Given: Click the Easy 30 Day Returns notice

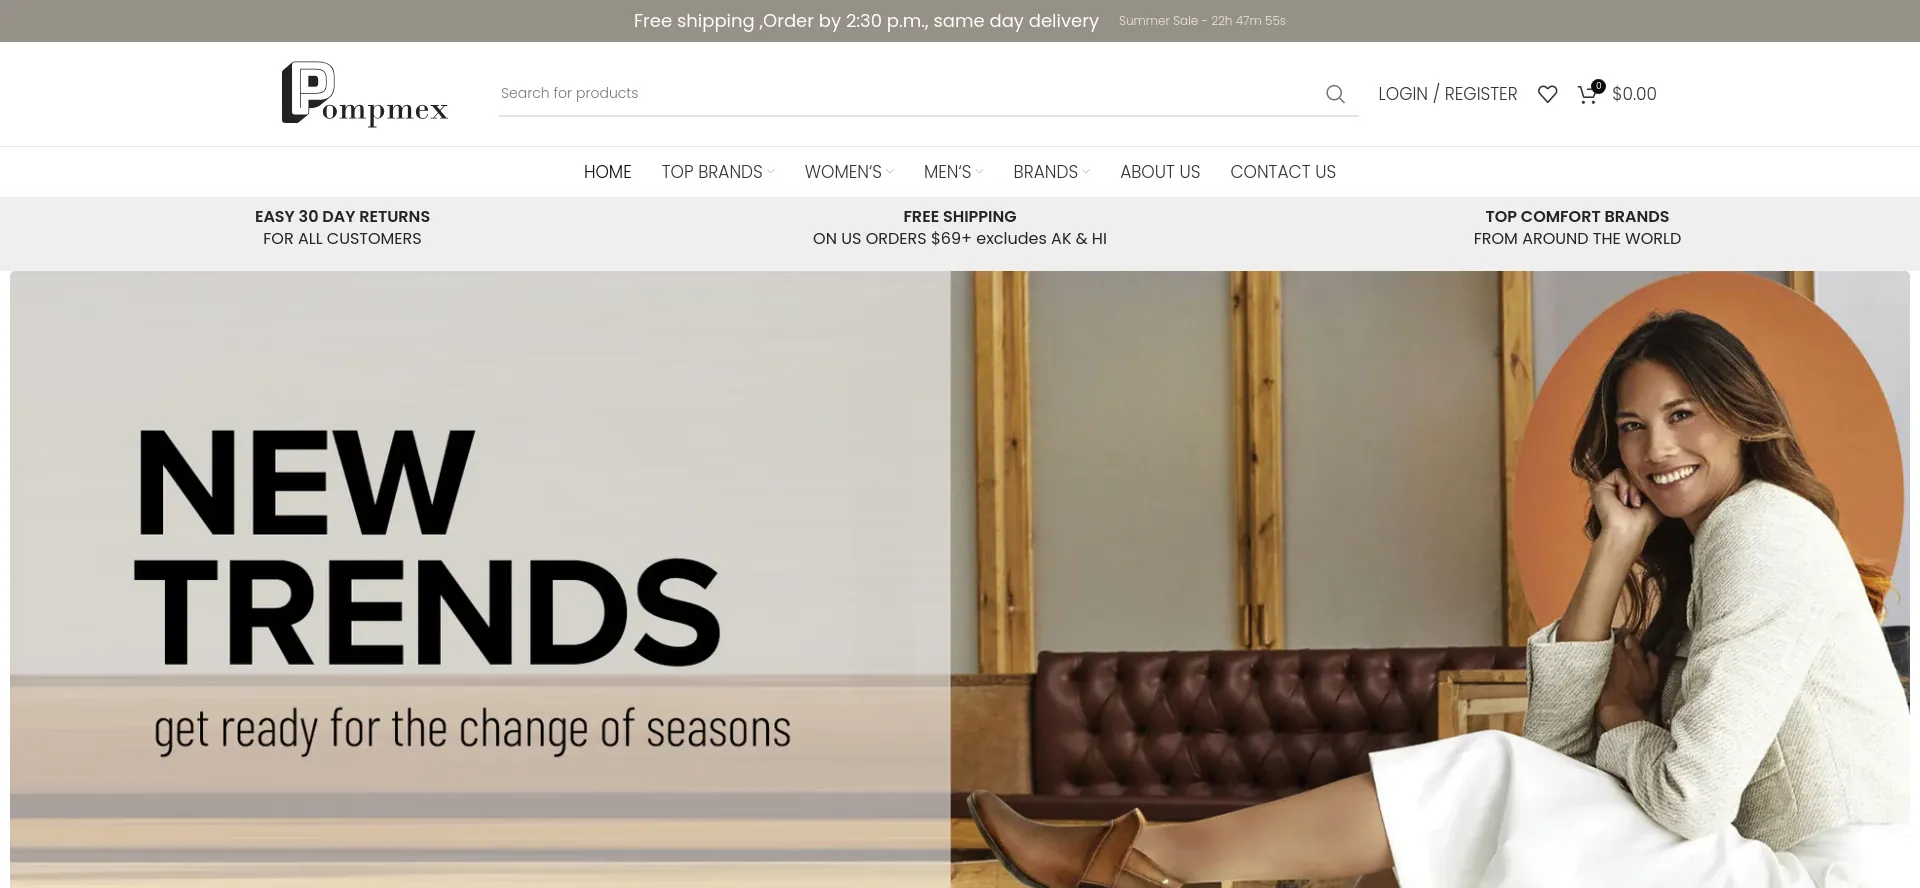Looking at the screenshot, I should [342, 227].
